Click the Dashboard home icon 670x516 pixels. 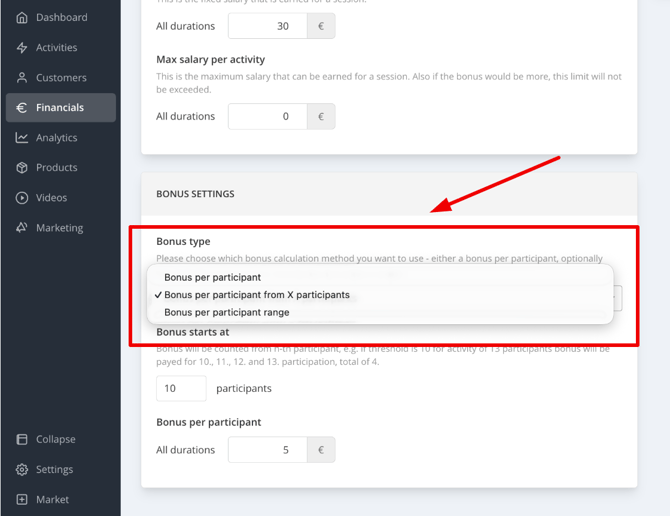(22, 18)
